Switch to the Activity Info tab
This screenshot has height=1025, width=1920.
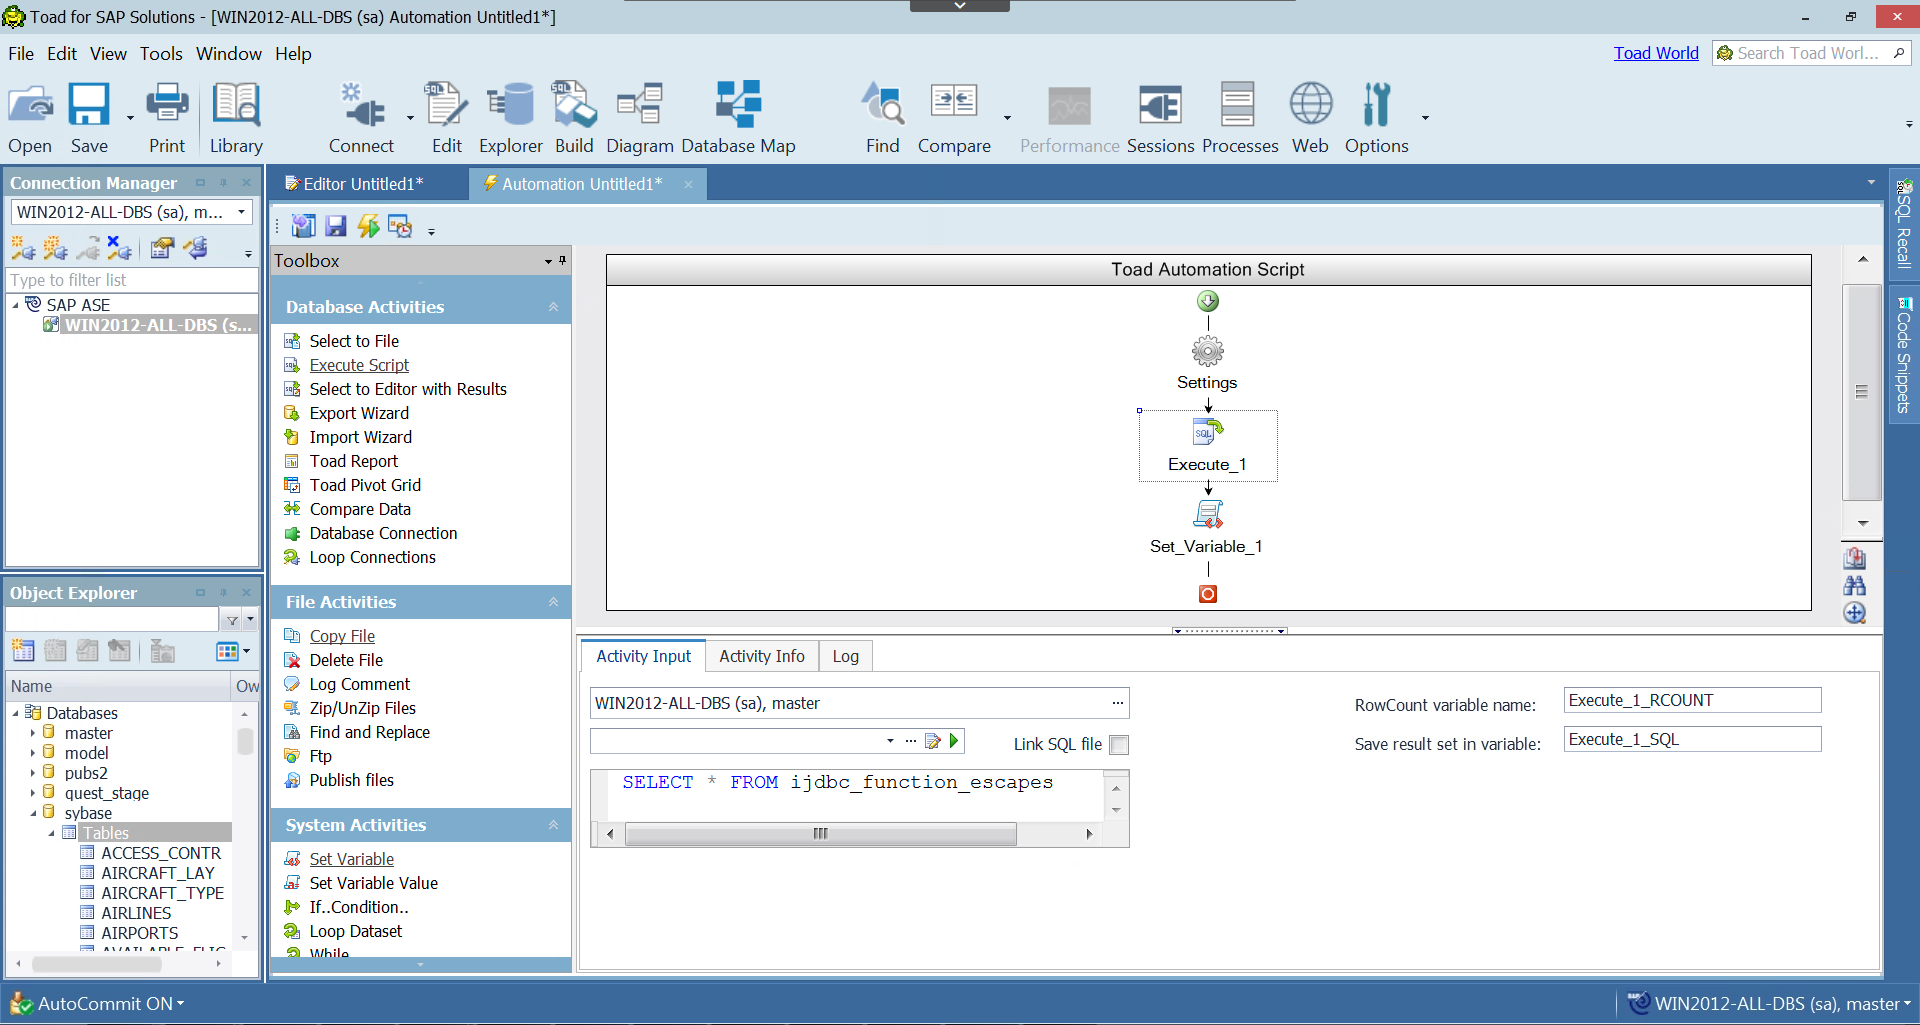(x=761, y=656)
